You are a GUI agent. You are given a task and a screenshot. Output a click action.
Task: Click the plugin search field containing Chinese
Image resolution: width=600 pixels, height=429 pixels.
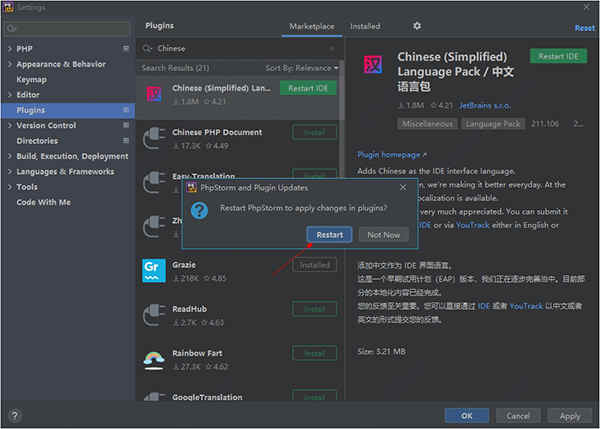pyautogui.click(x=238, y=49)
